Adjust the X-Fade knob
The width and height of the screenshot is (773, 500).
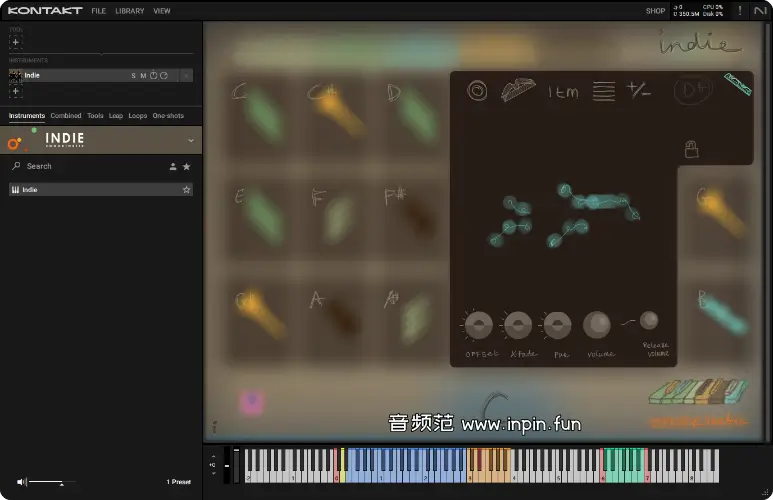coord(518,325)
